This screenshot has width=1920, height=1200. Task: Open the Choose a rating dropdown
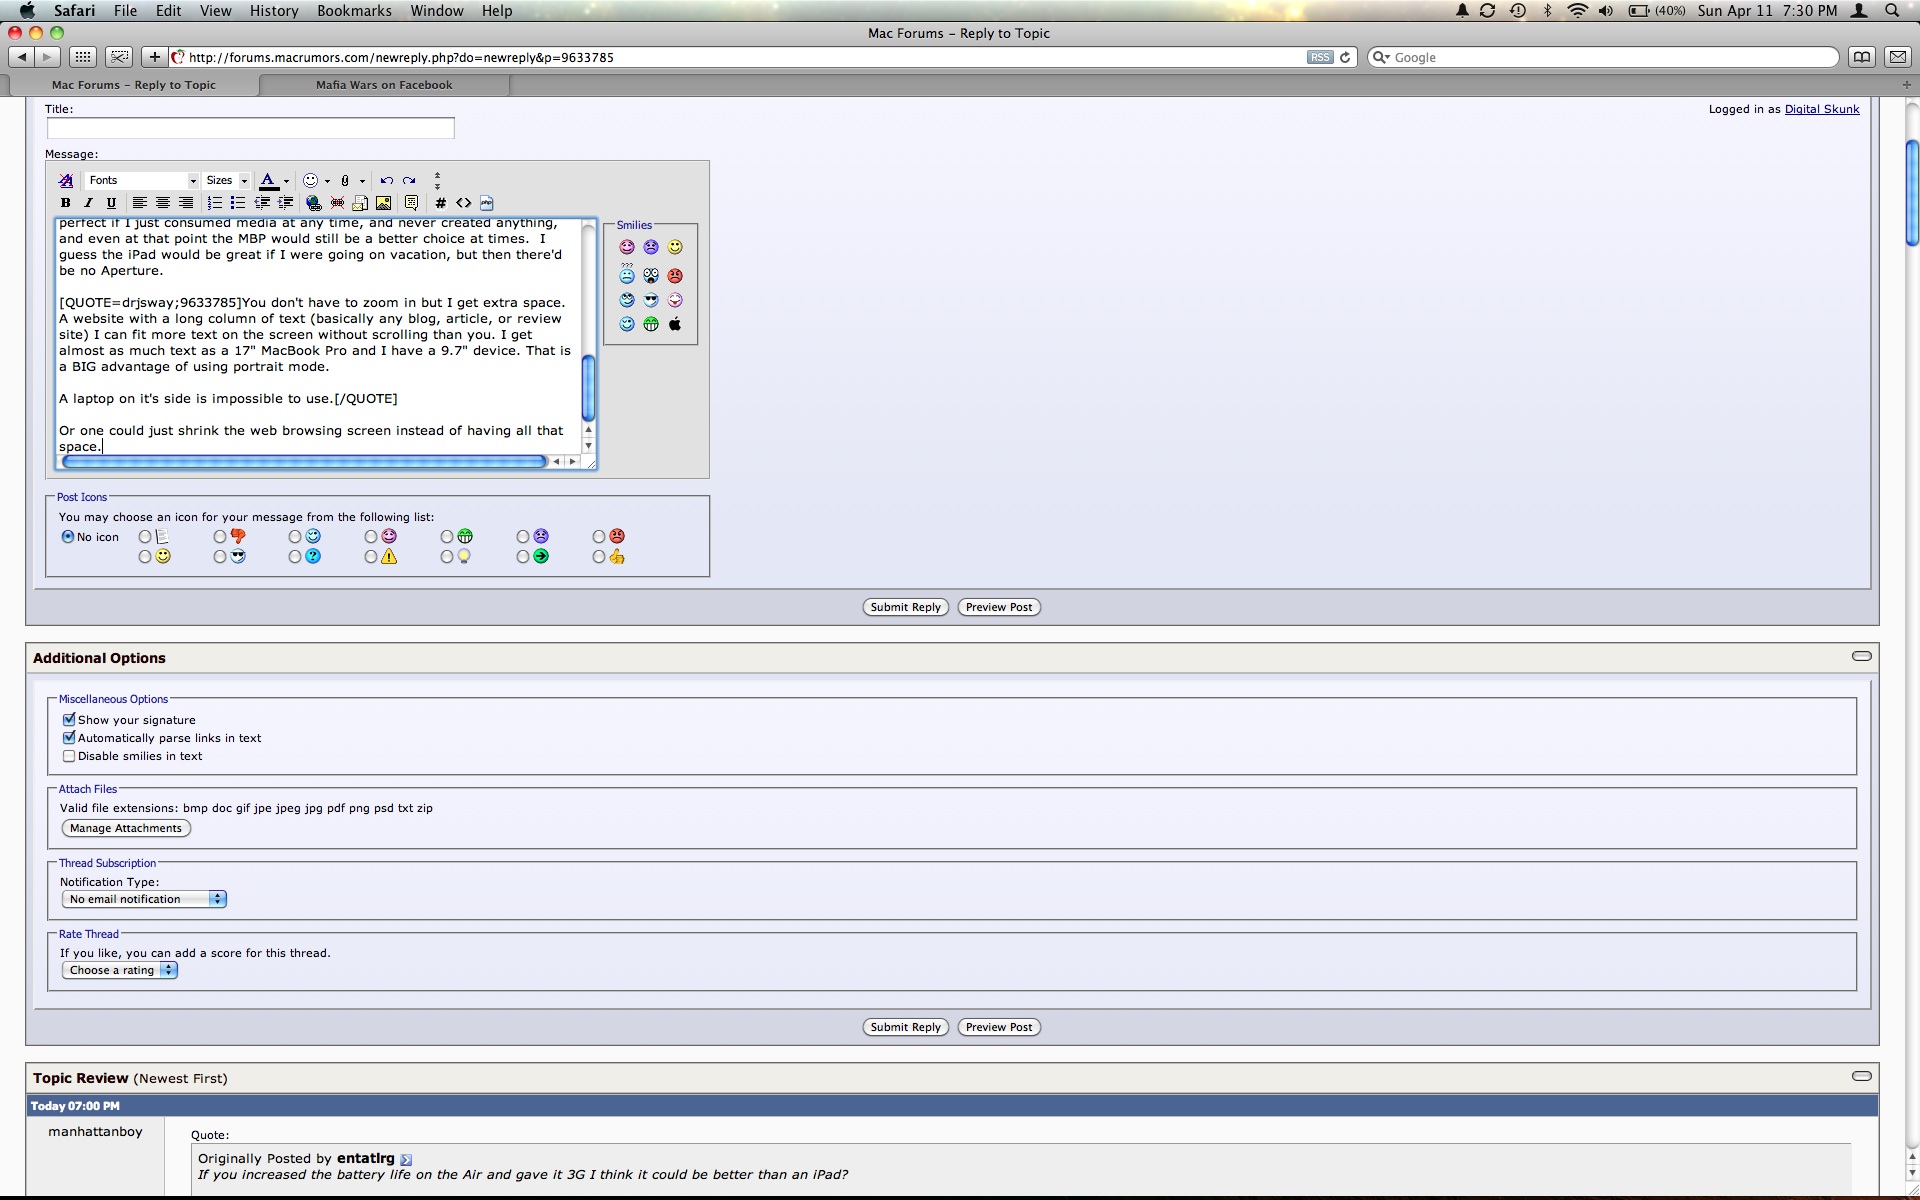pyautogui.click(x=120, y=970)
